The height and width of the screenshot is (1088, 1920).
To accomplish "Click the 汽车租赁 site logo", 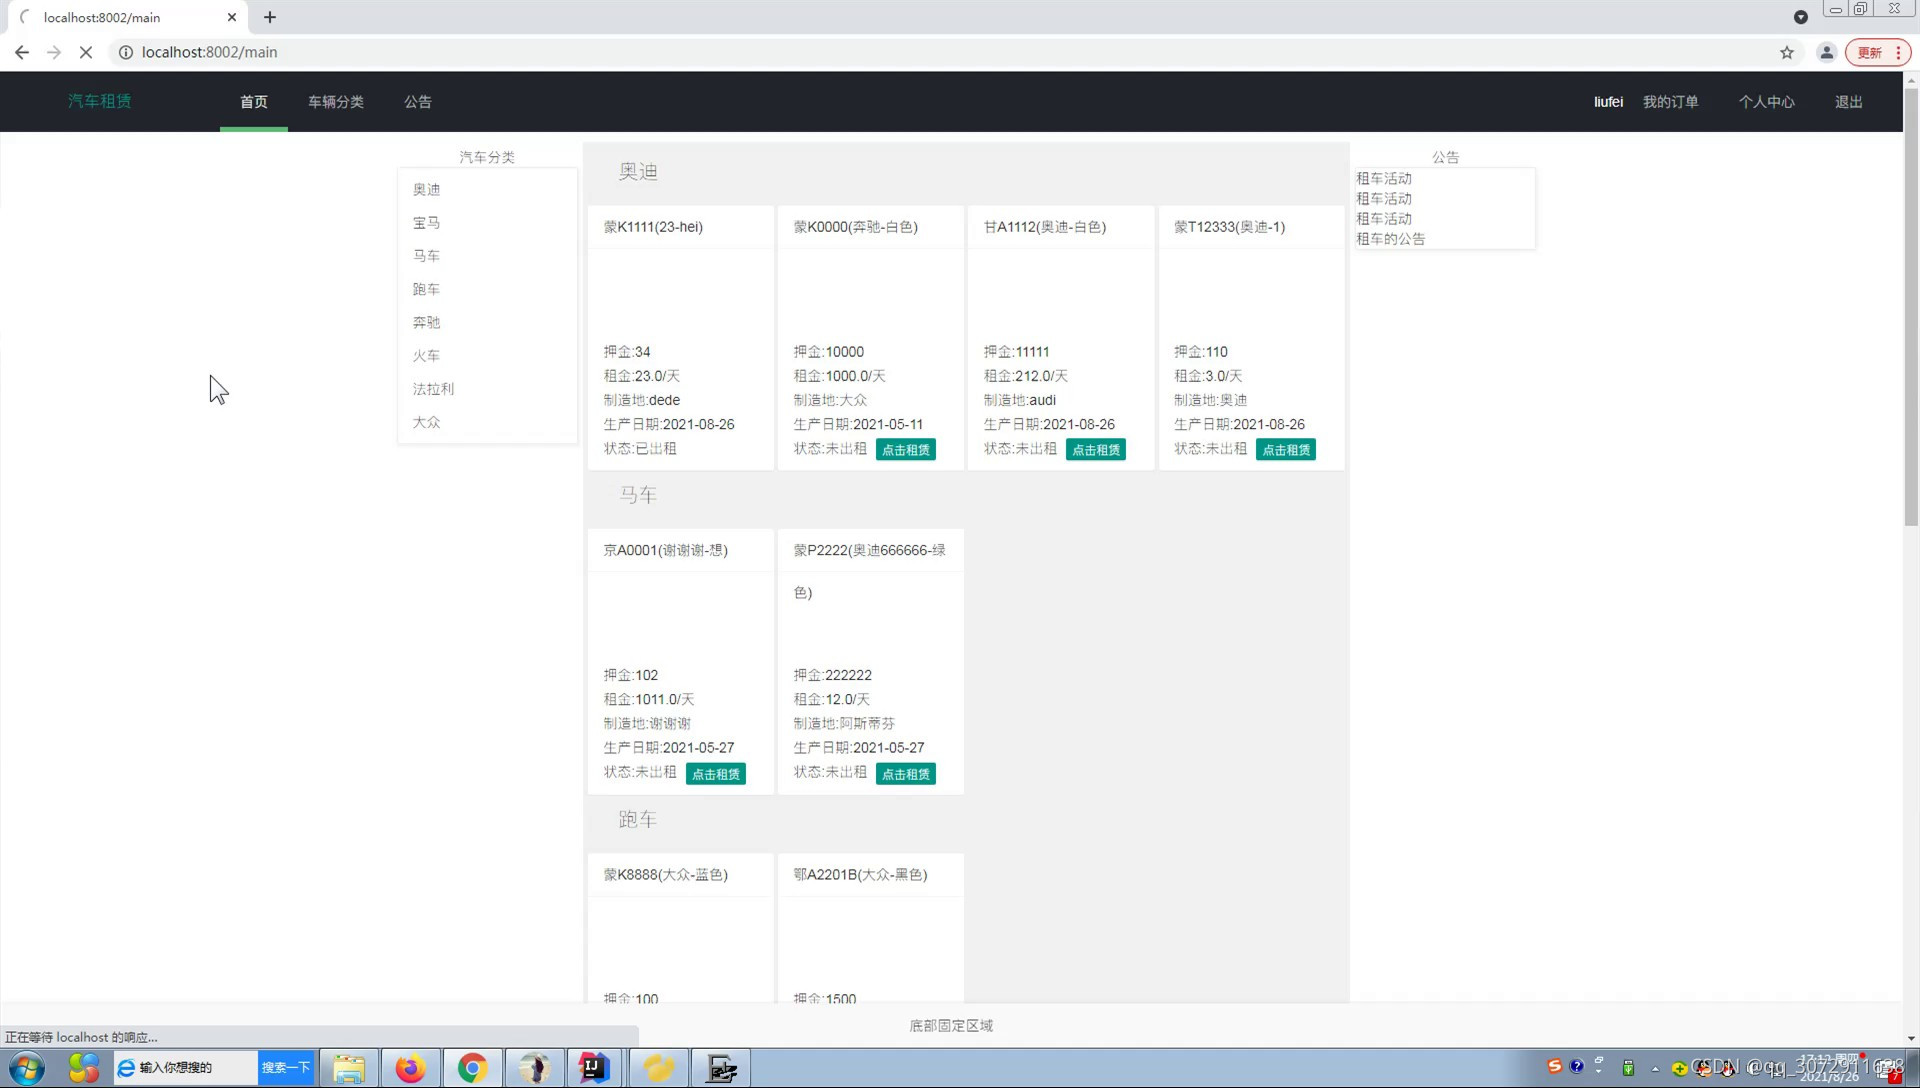I will (x=100, y=101).
